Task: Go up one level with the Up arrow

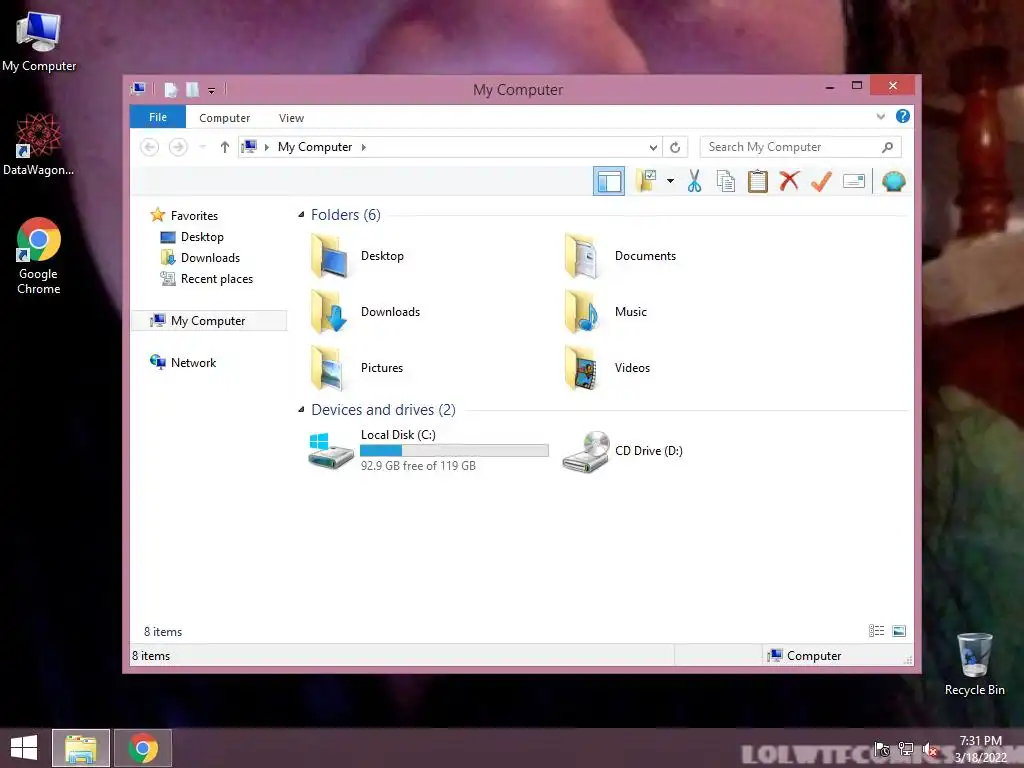Action: click(225, 147)
